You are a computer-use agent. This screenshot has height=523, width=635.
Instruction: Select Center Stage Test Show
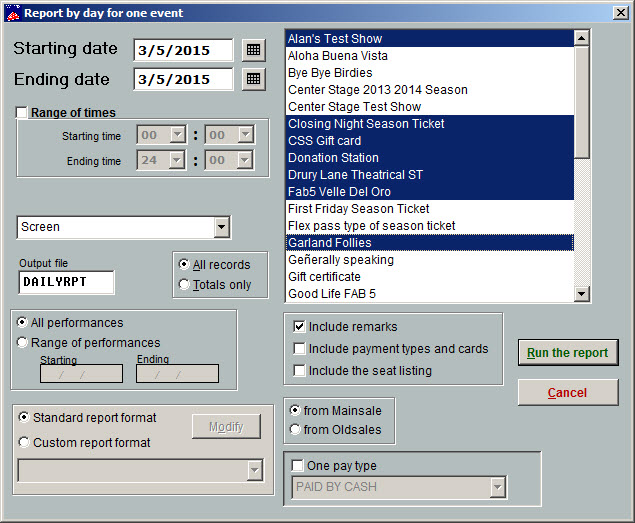(430, 107)
